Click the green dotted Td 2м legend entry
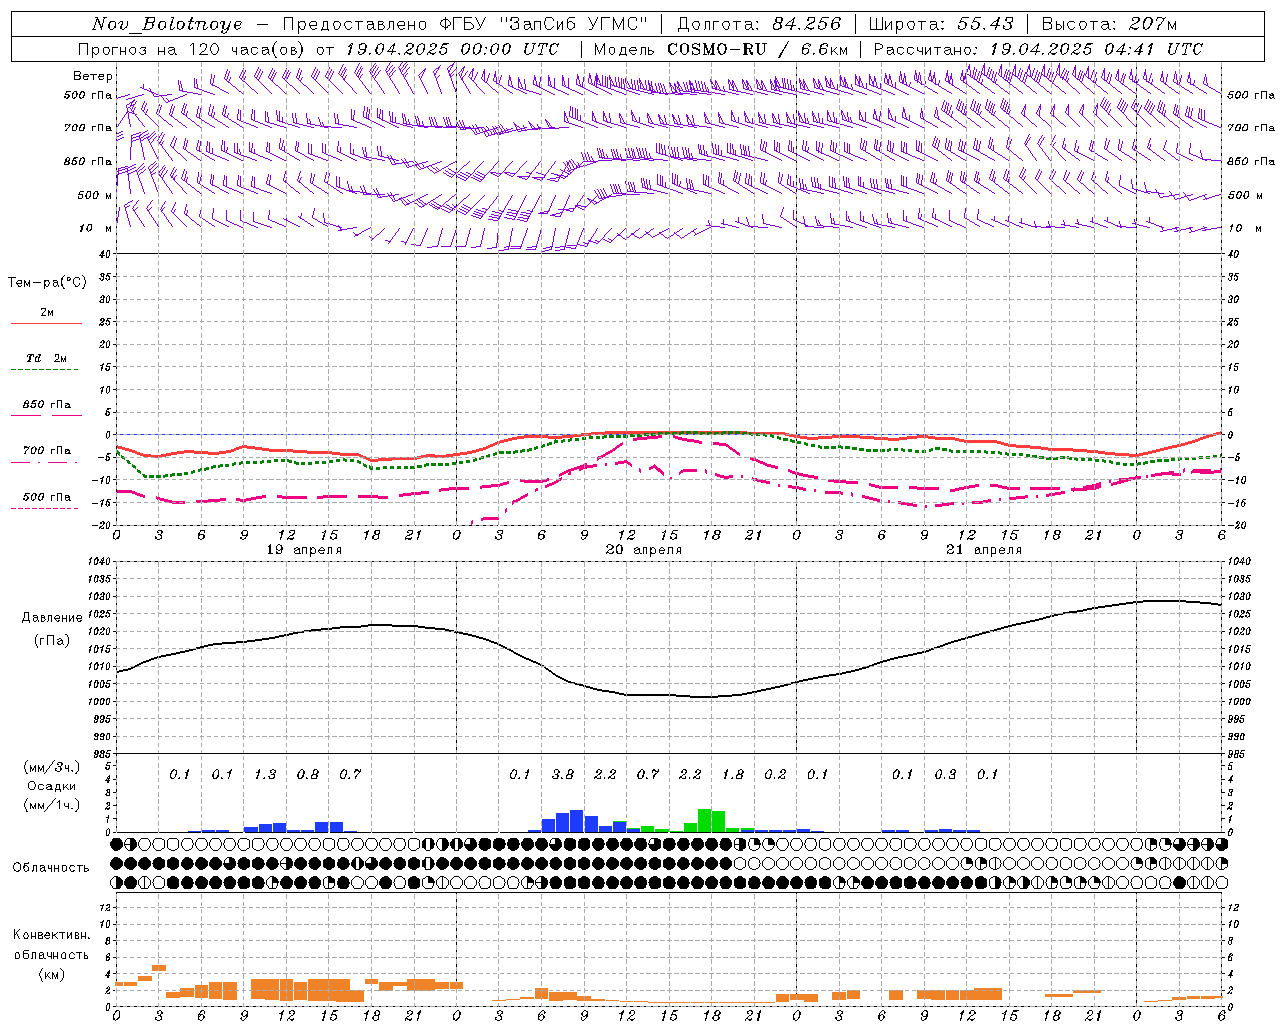1280x1024 pixels. 46,362
